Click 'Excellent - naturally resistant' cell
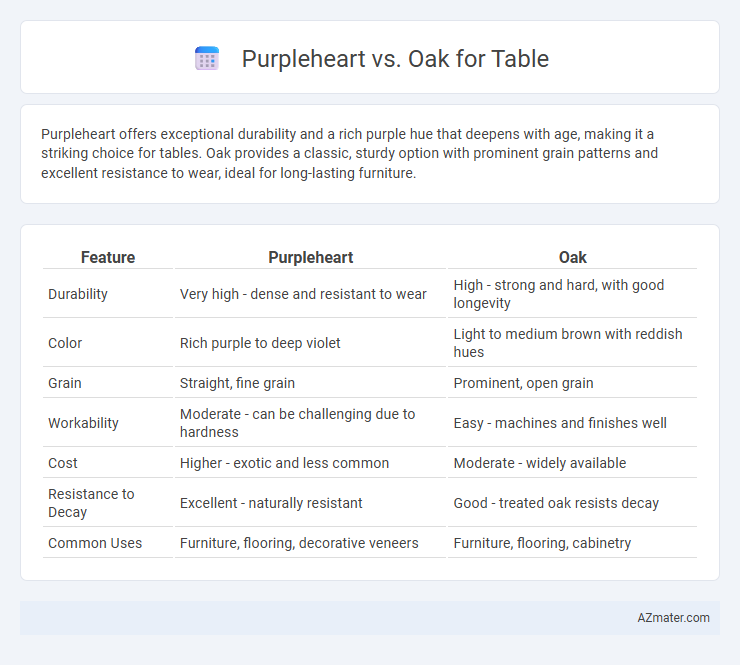 pos(271,503)
